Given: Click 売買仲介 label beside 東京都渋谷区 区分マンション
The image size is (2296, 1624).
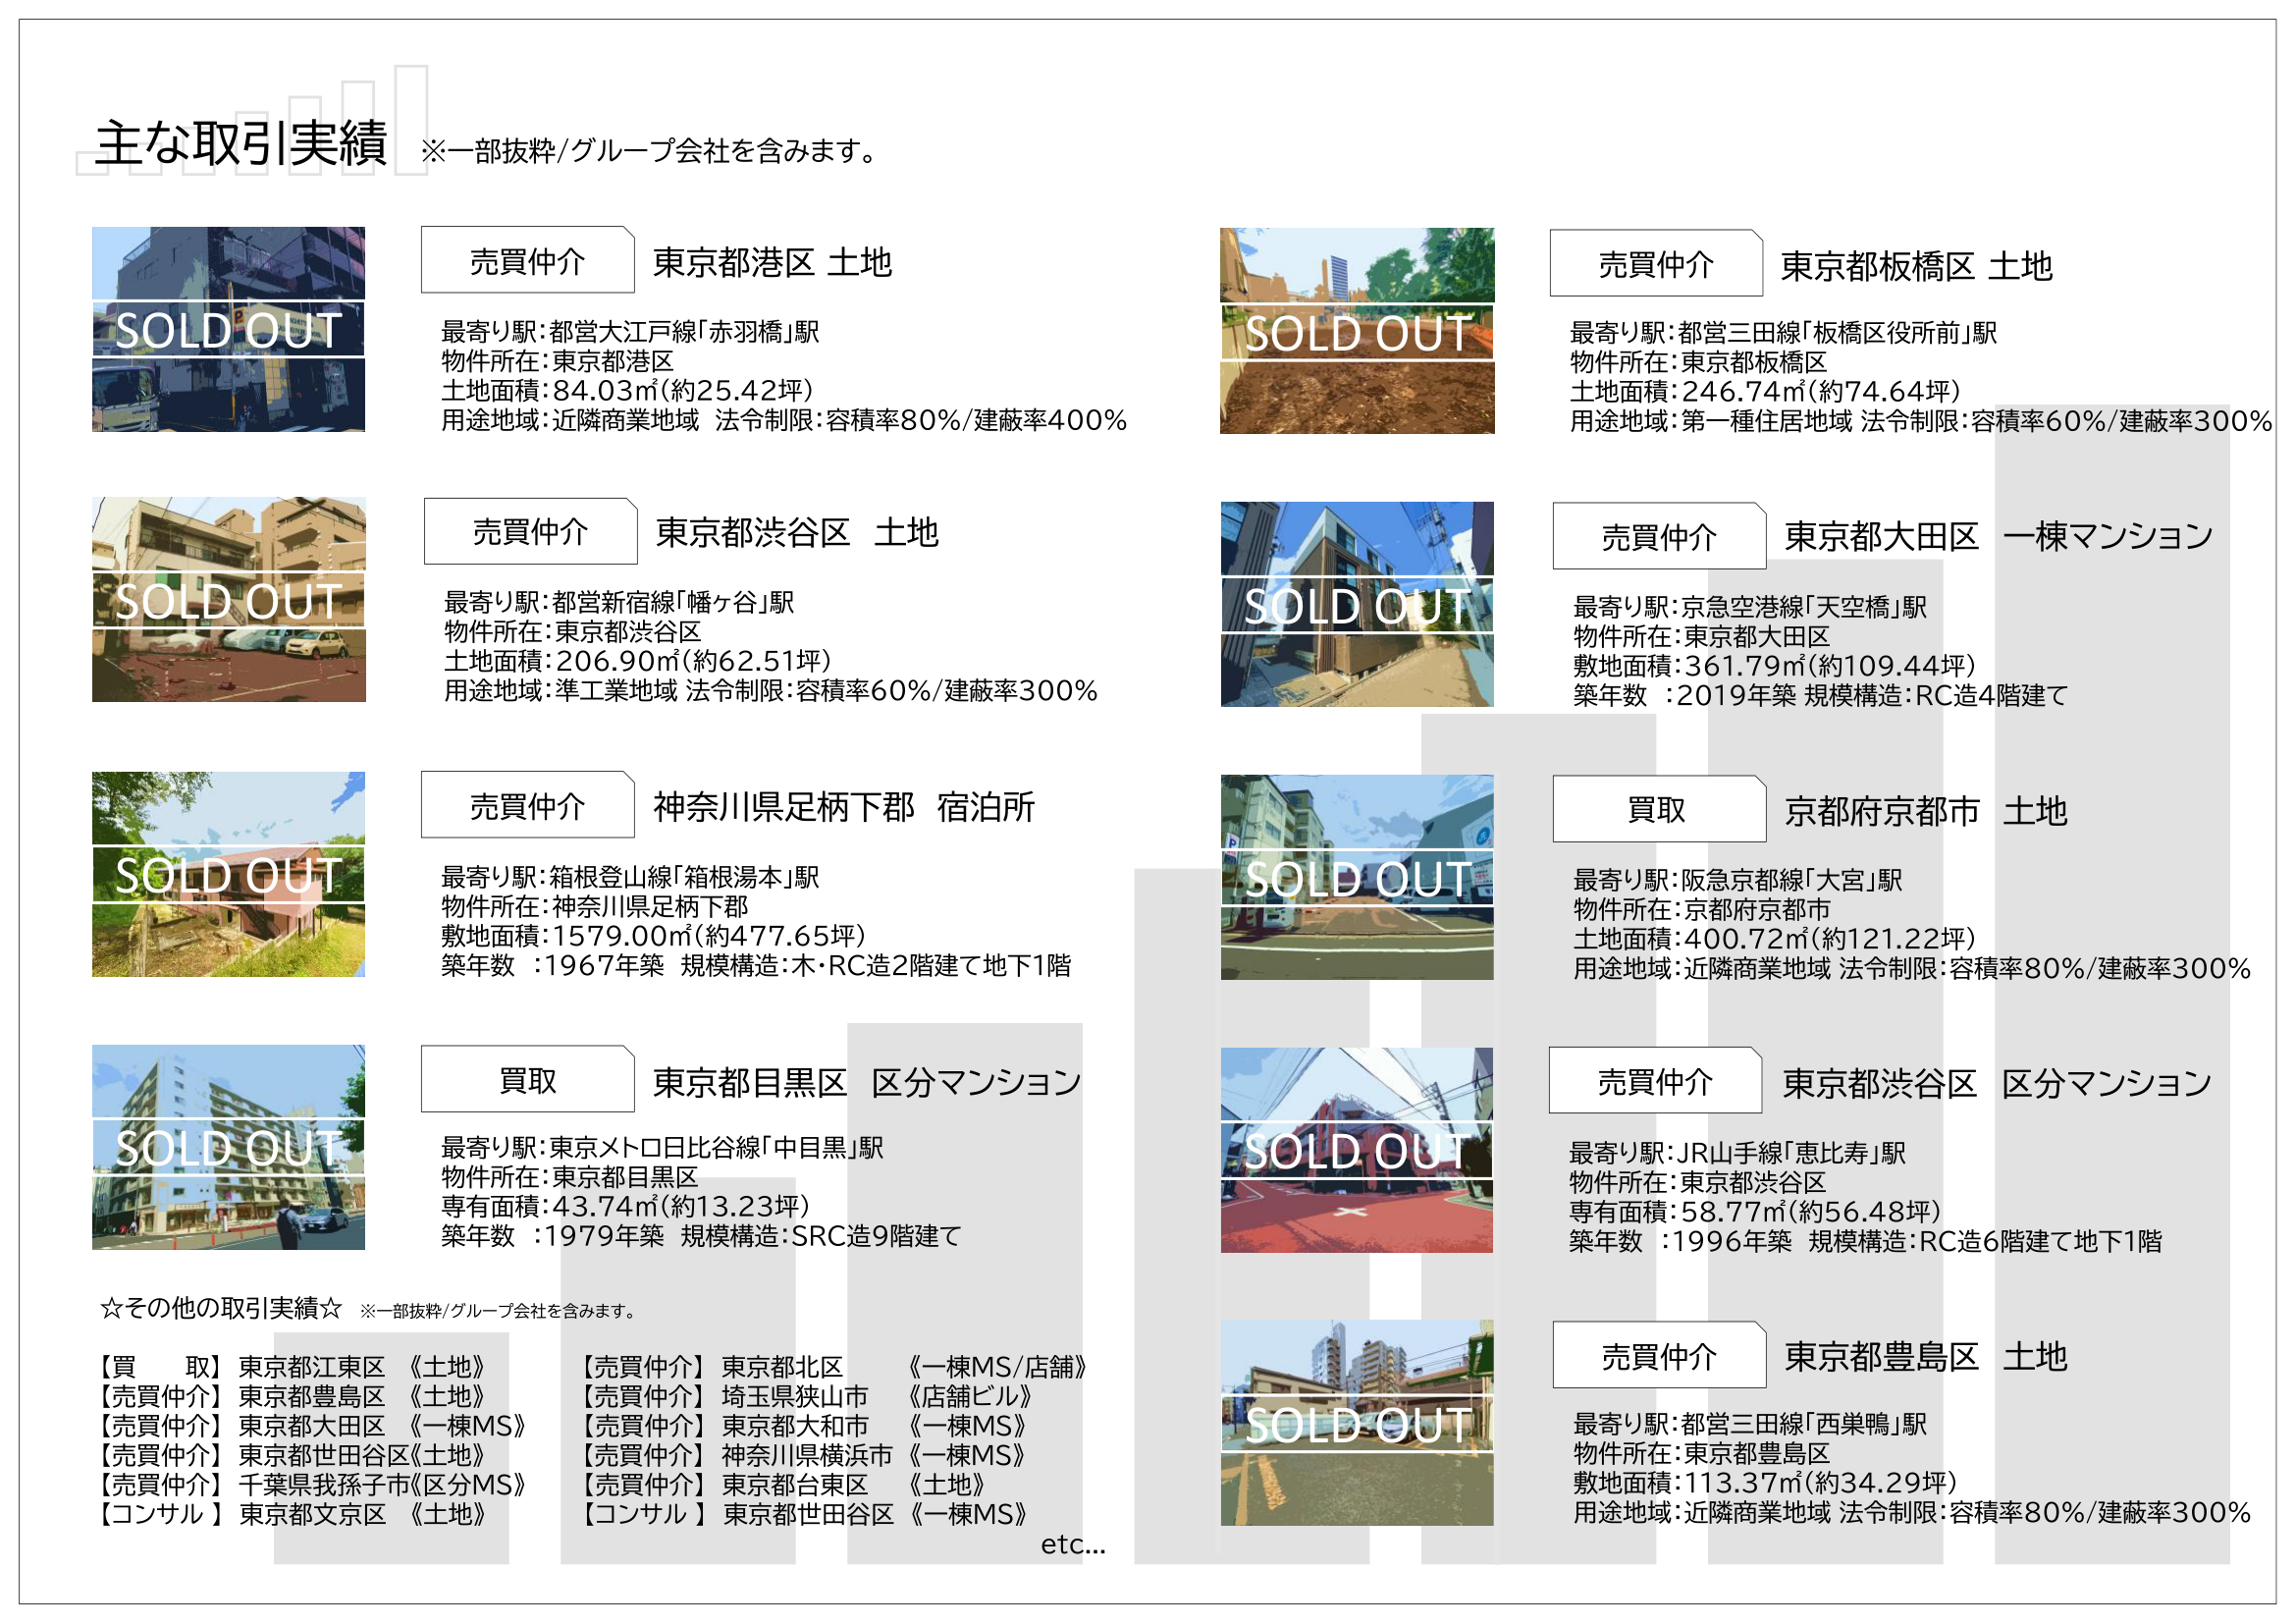Looking at the screenshot, I should point(1655,1080).
